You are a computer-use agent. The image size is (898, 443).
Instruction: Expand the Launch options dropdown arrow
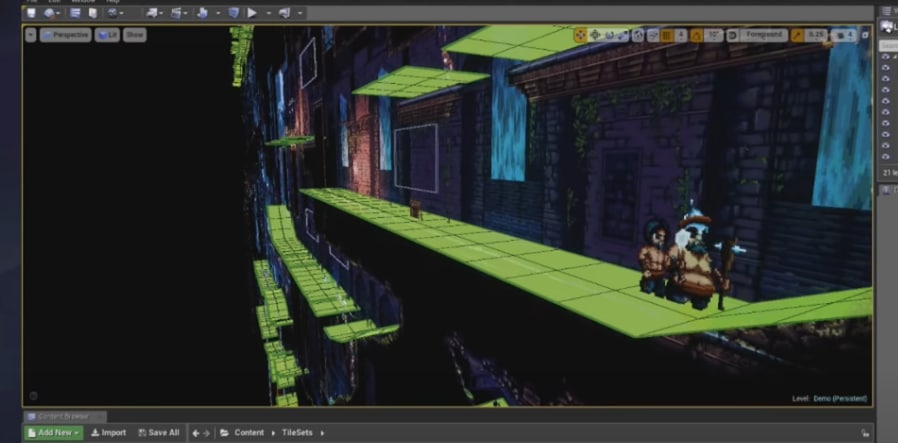point(300,13)
